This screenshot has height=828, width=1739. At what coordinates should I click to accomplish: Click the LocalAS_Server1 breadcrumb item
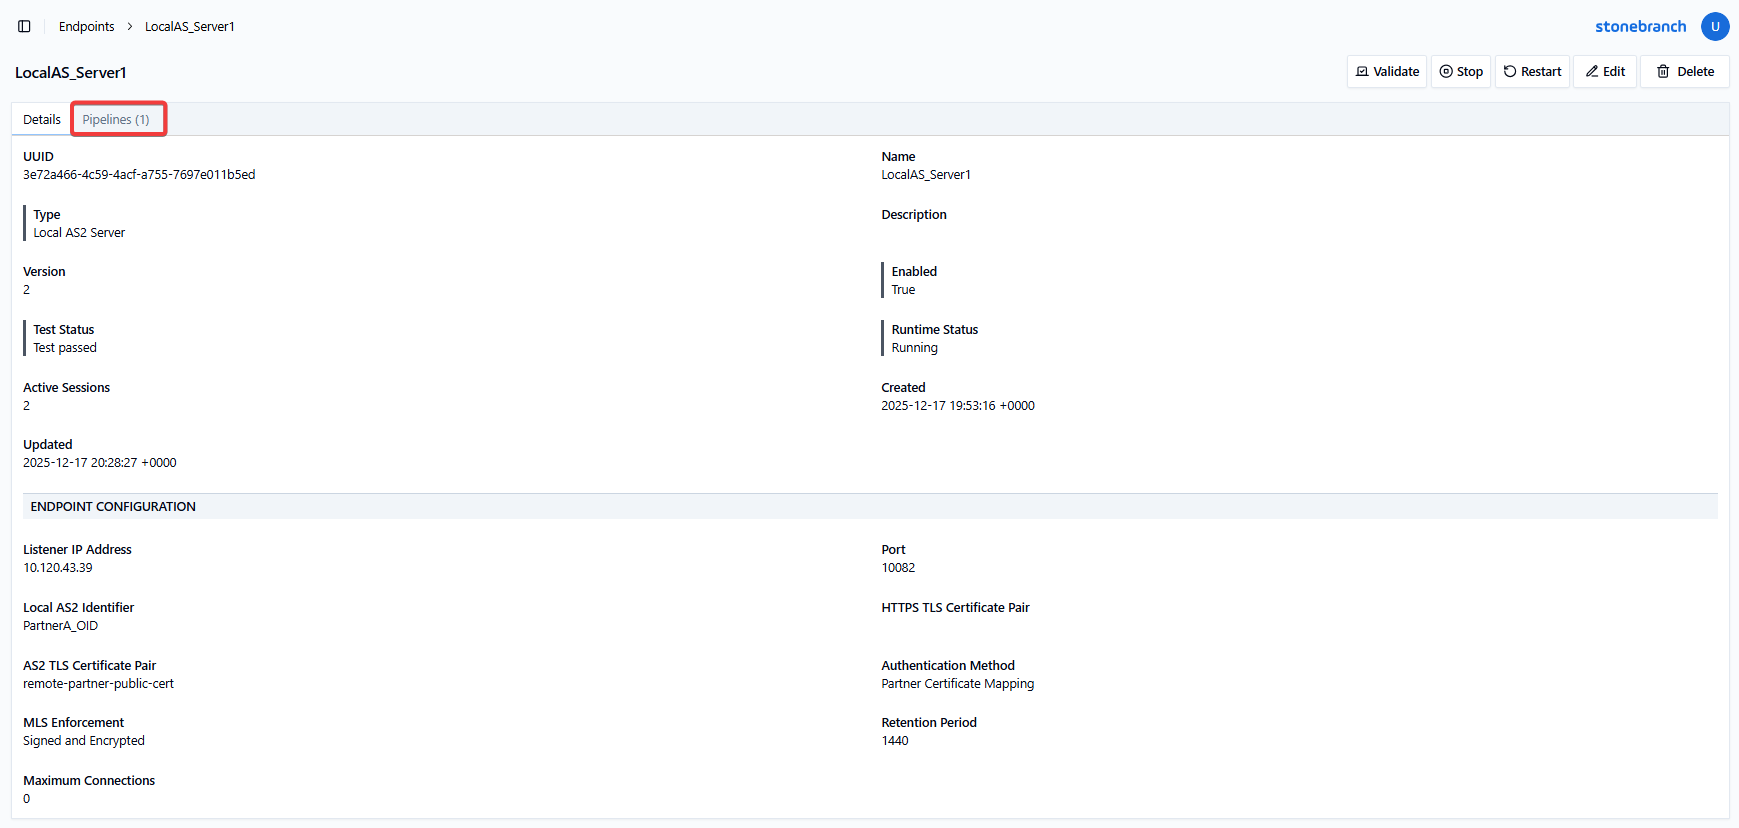[189, 27]
